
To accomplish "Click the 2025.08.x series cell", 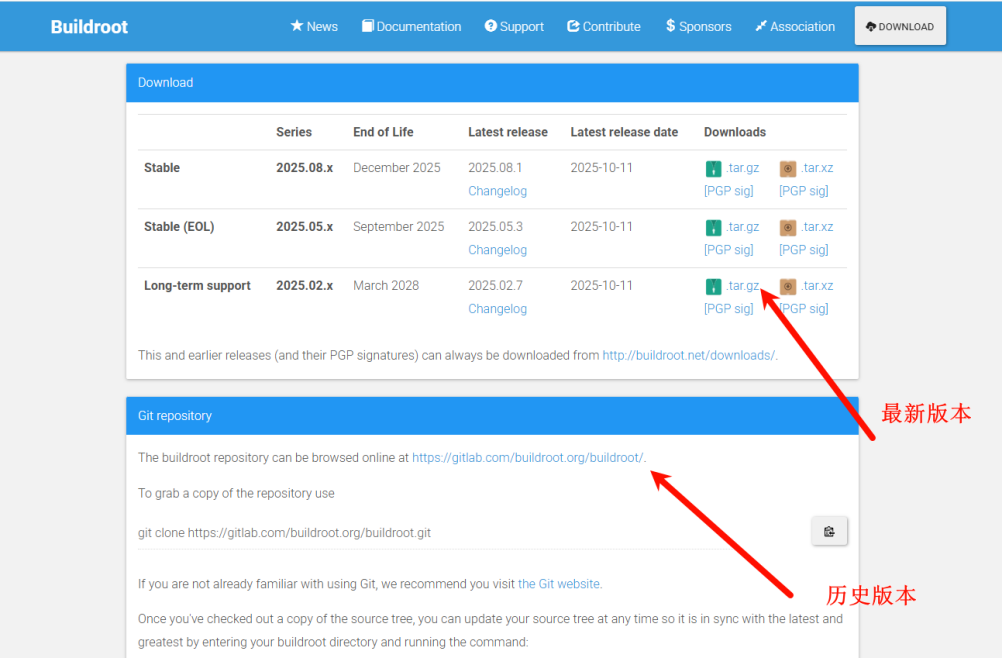I will pos(304,167).
